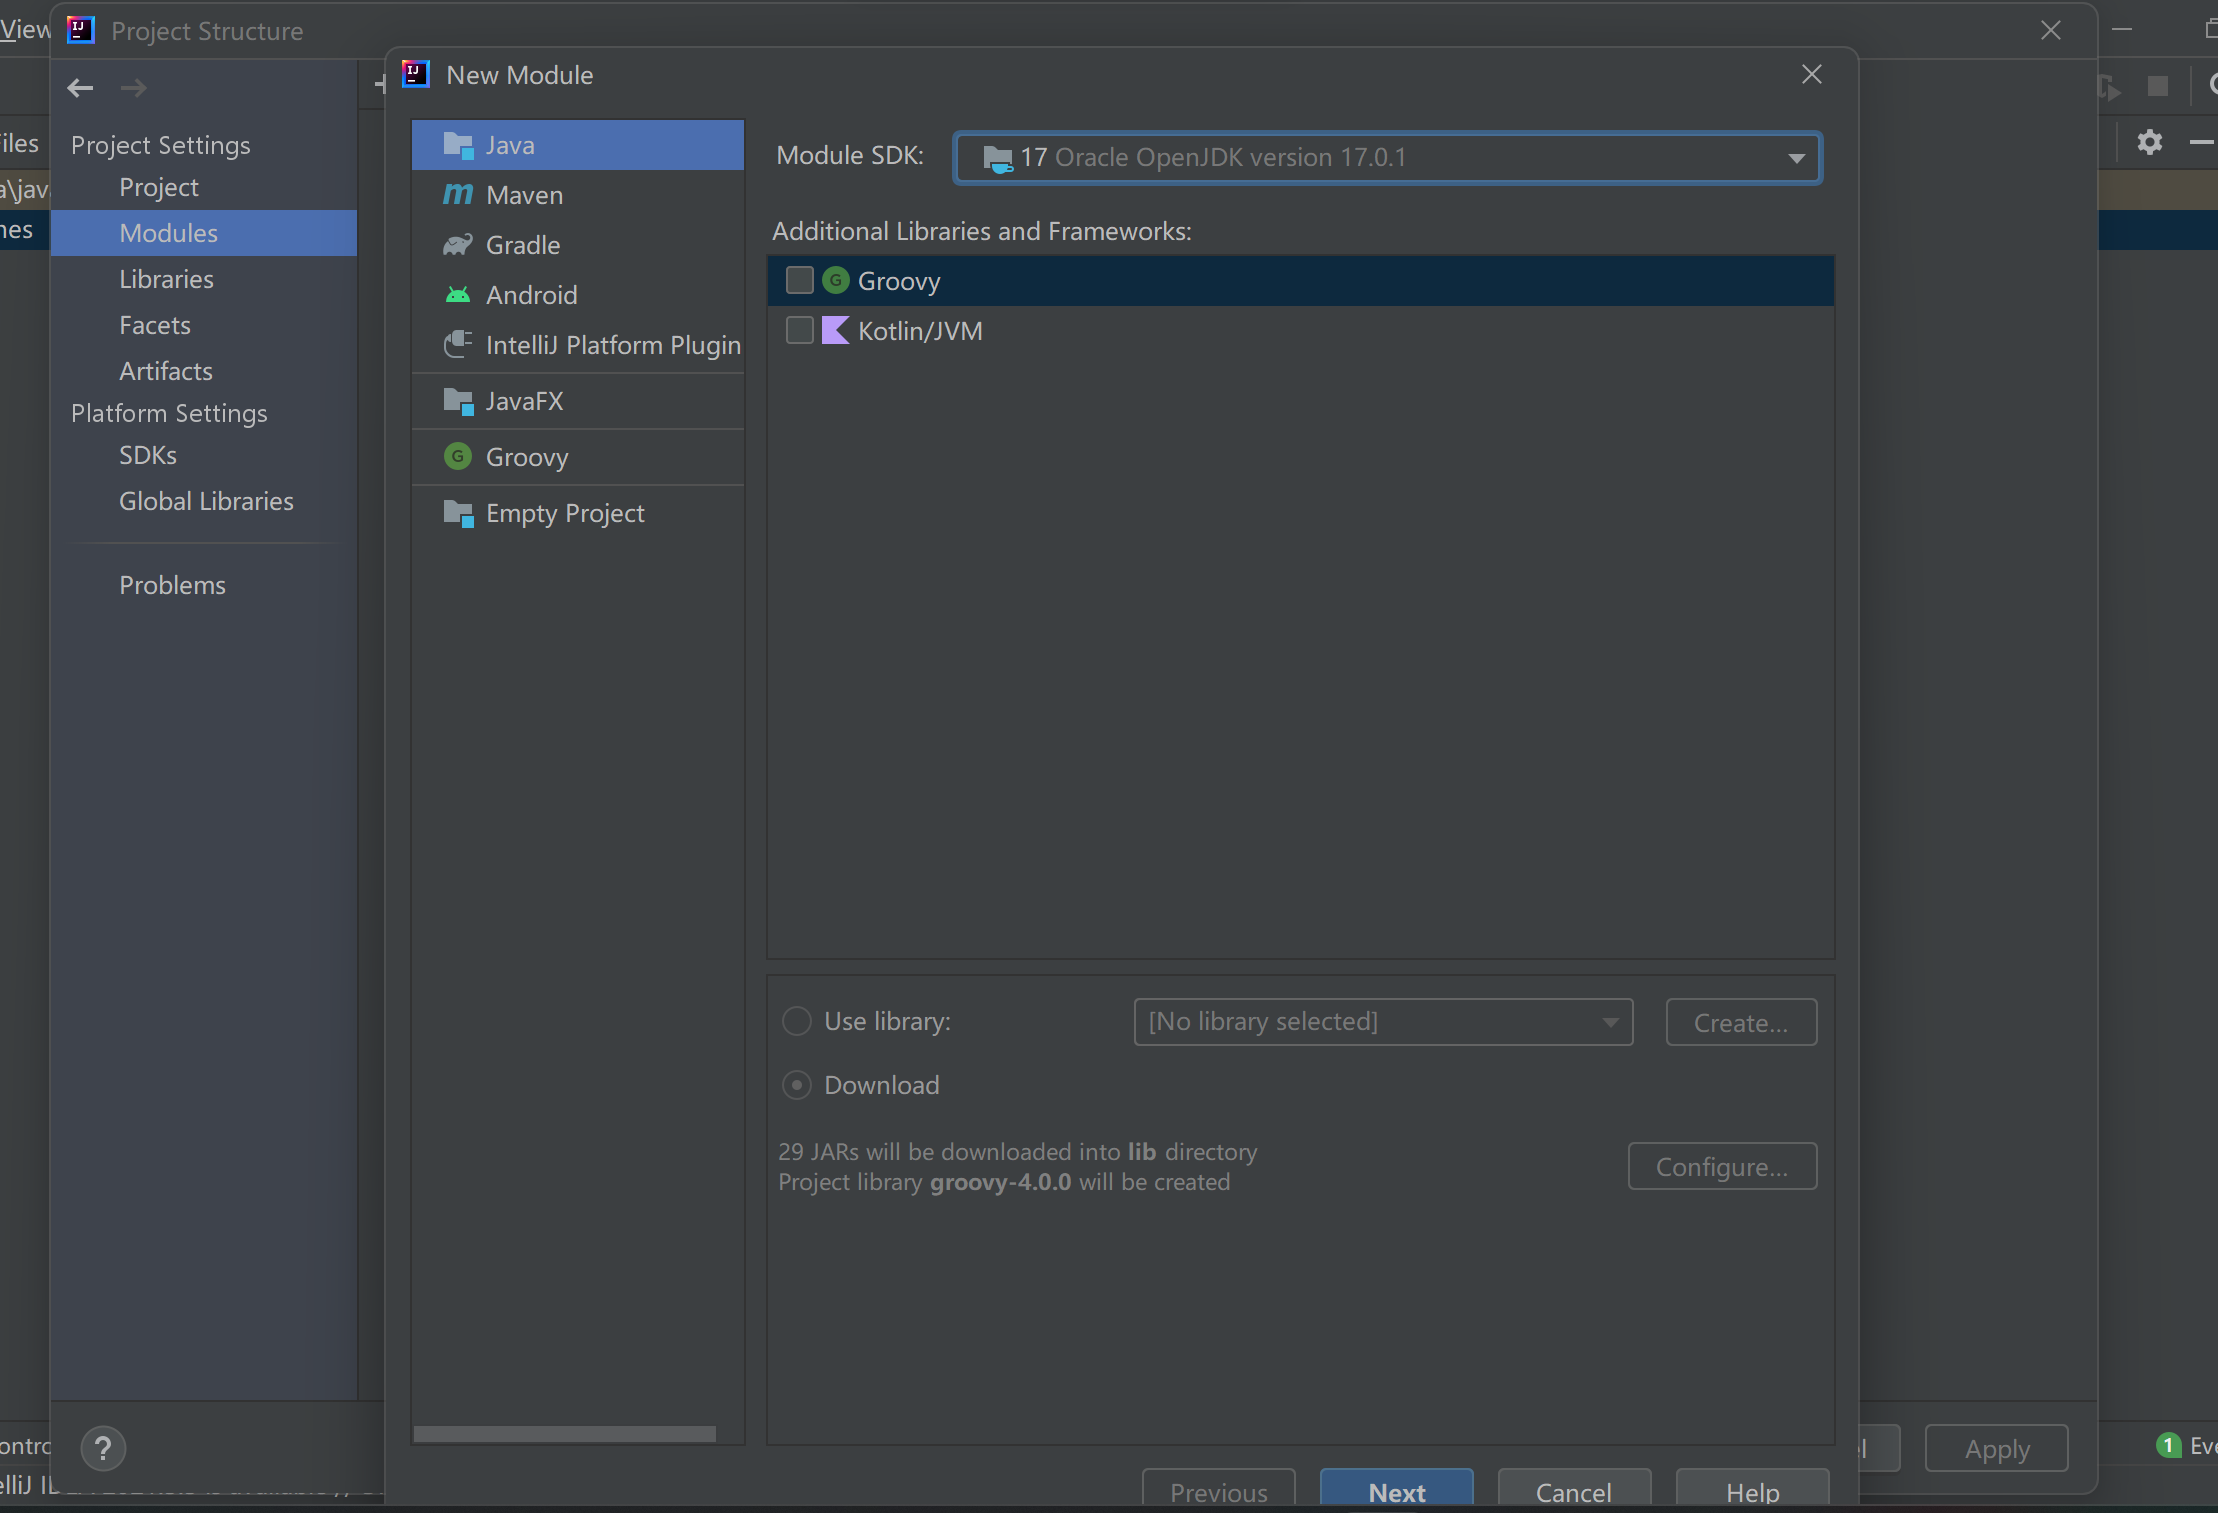Choose the JavaFX module icon
The height and width of the screenshot is (1513, 2218).
tap(457, 401)
